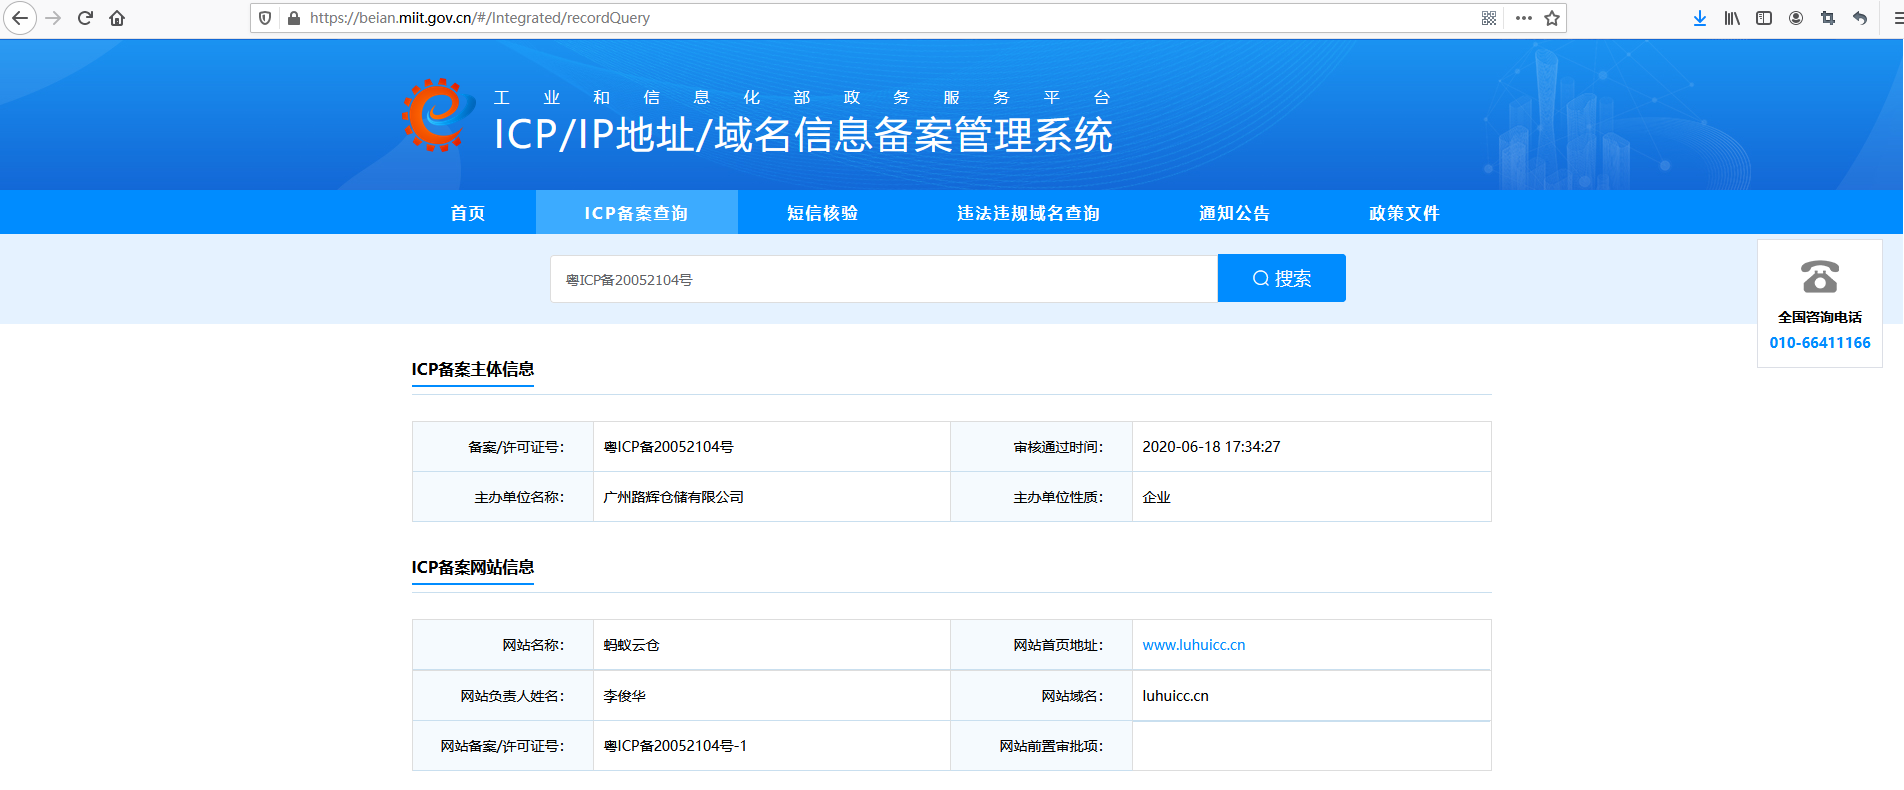Select the organization type 企业 cell
Screen dimensions: 1904x790
(1157, 497)
